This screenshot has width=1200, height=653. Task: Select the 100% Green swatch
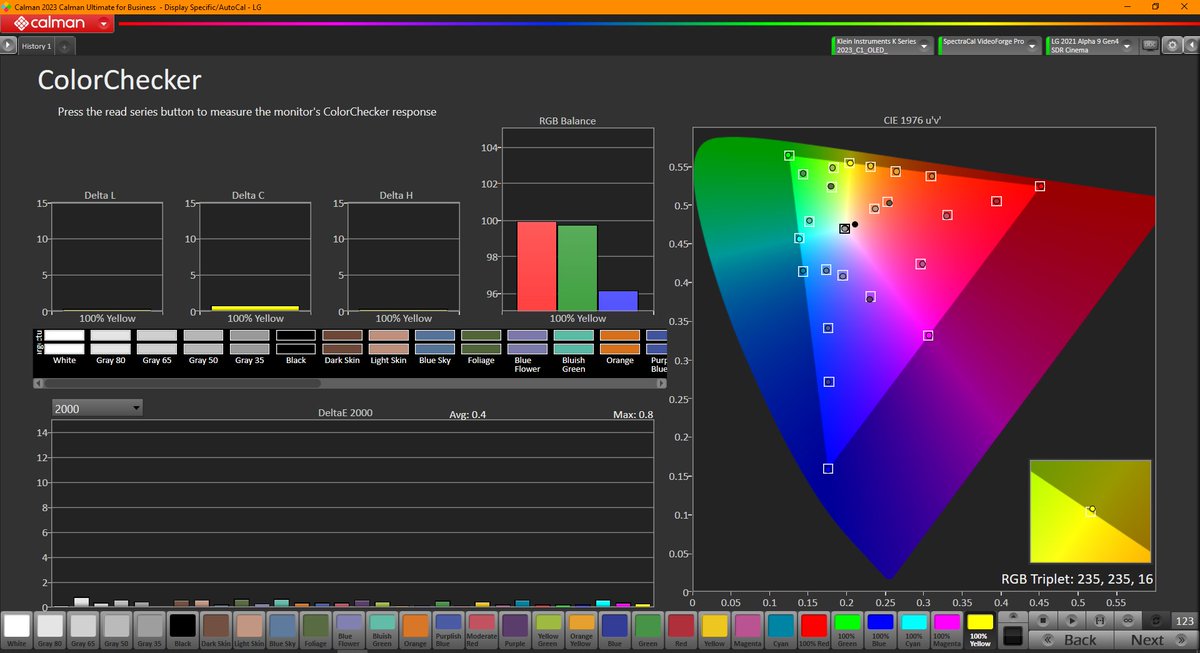(x=847, y=630)
